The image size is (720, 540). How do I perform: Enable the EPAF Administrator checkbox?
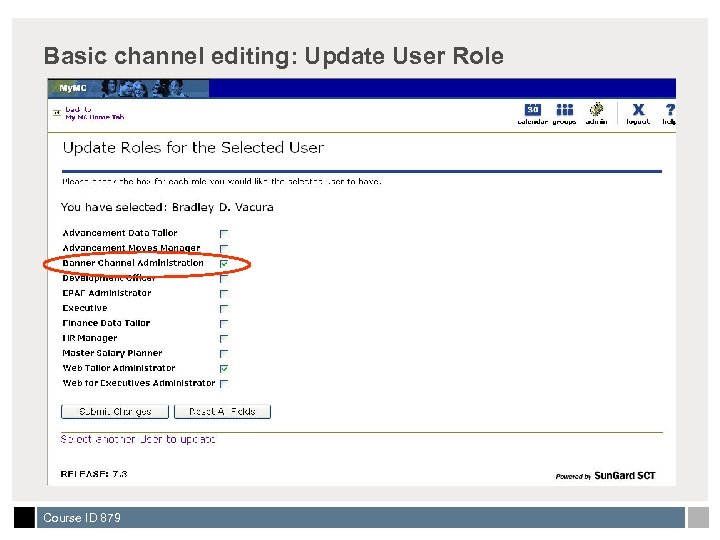(x=224, y=293)
